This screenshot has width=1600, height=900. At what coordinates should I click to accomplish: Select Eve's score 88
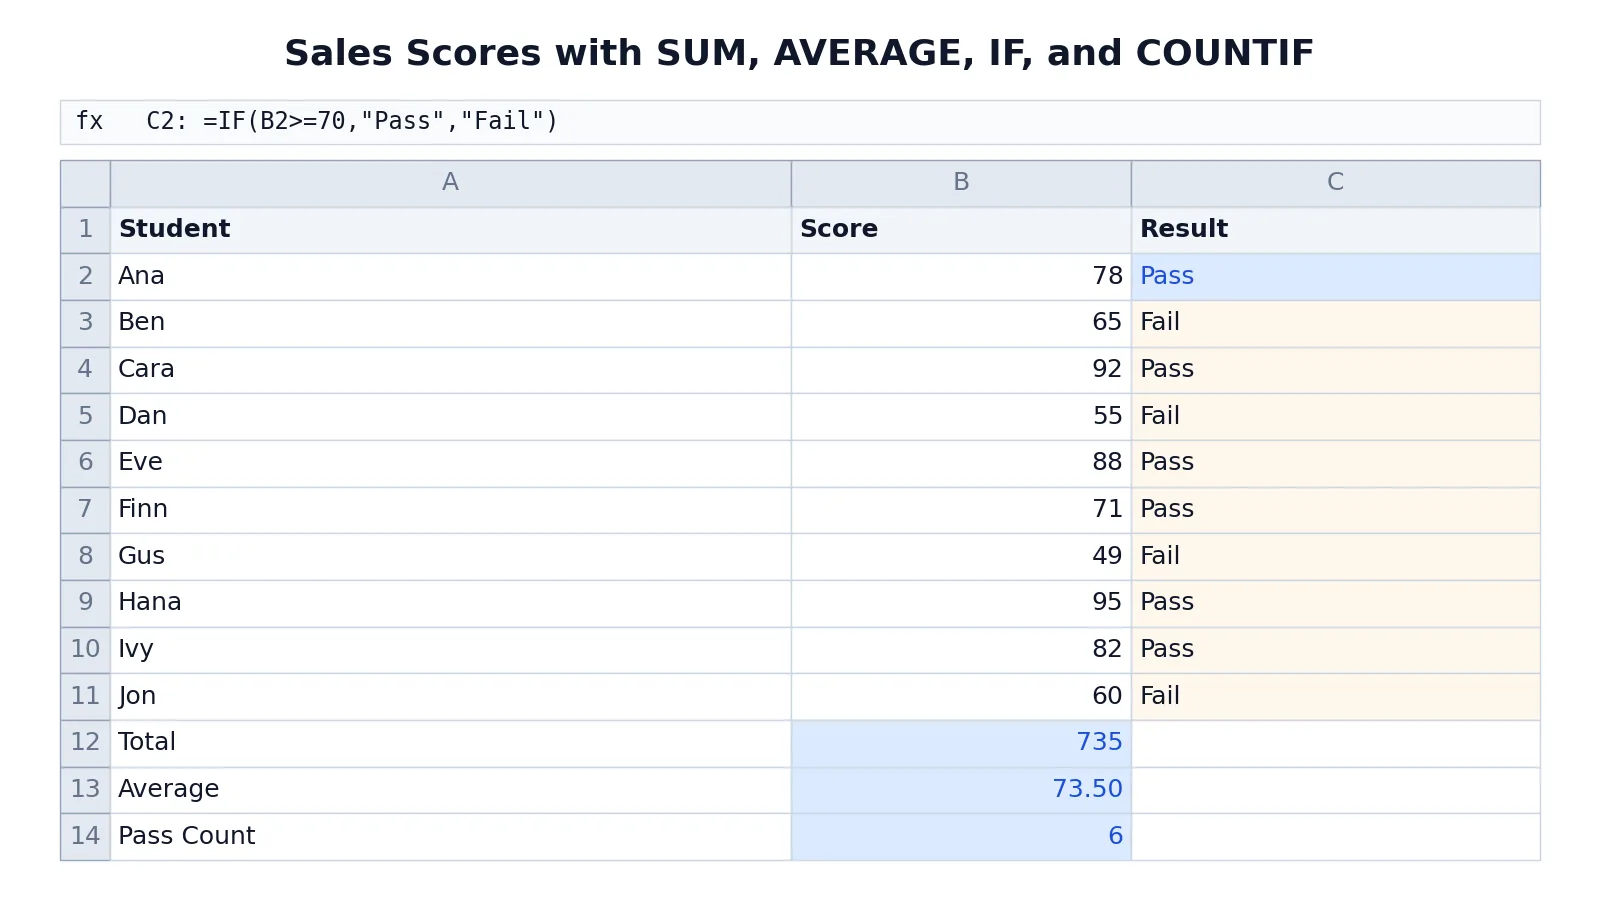[x=961, y=463]
